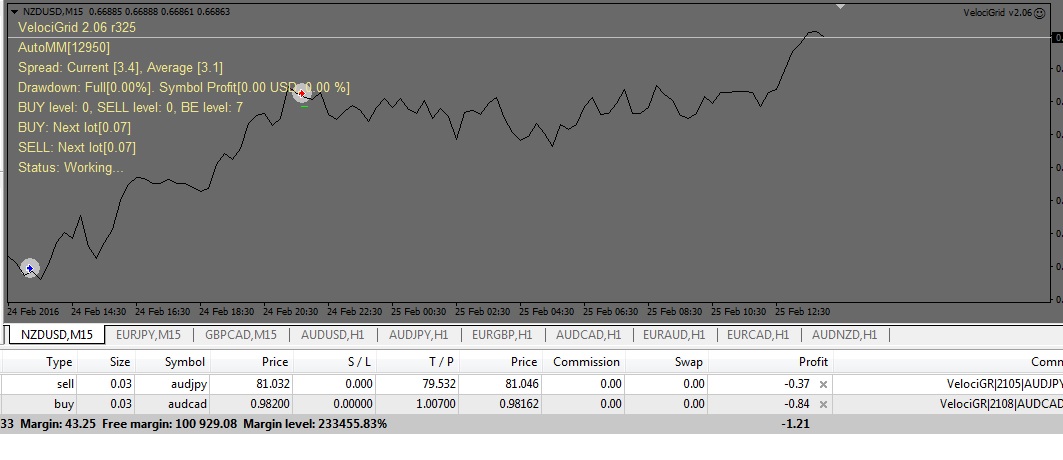The height and width of the screenshot is (460, 1063).
Task: Click the total profit -1.21
Action: (x=795, y=424)
